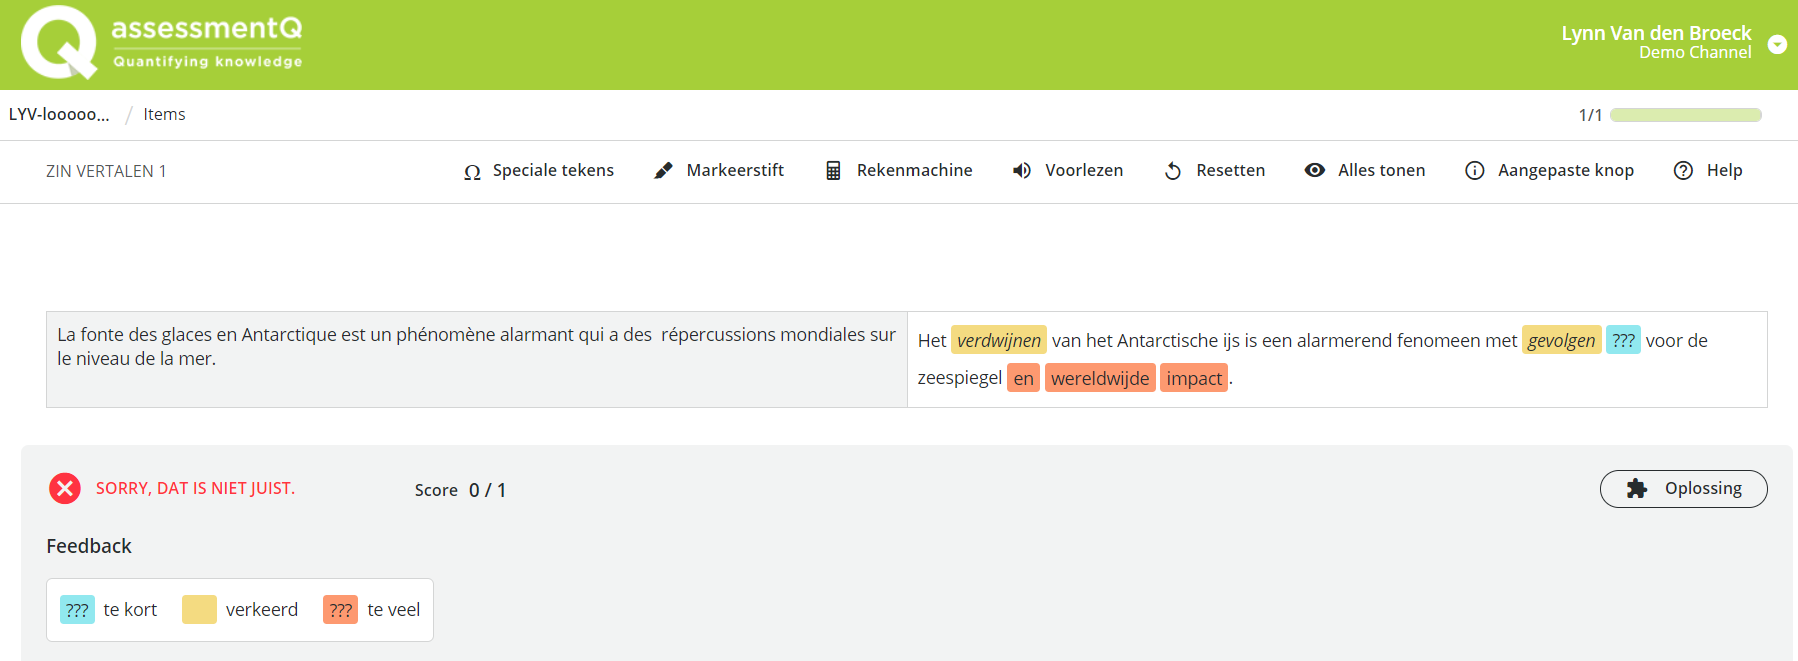This screenshot has width=1798, height=661.
Task: Click the blue ??? missing-word marker
Action: (1622, 341)
